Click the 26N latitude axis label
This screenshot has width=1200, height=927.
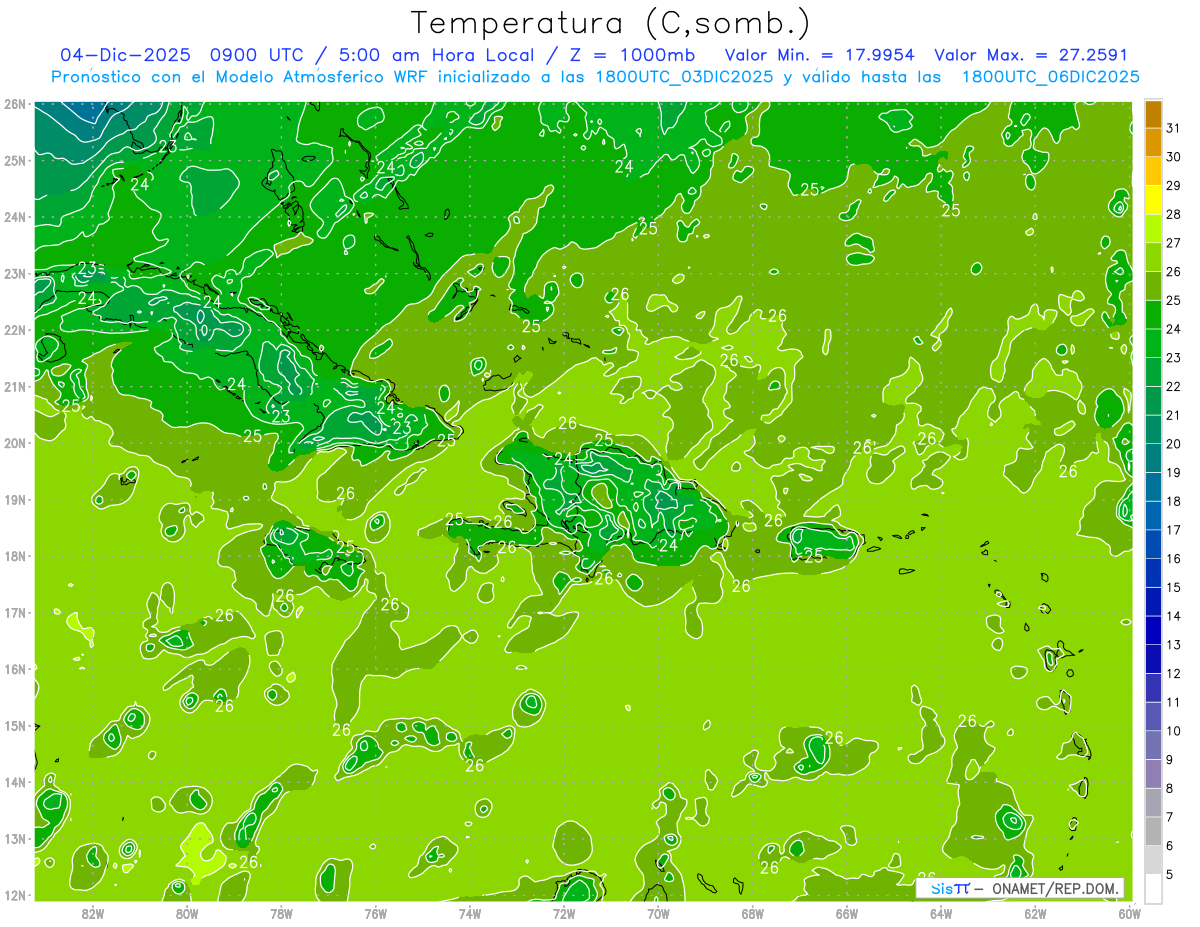tap(14, 104)
